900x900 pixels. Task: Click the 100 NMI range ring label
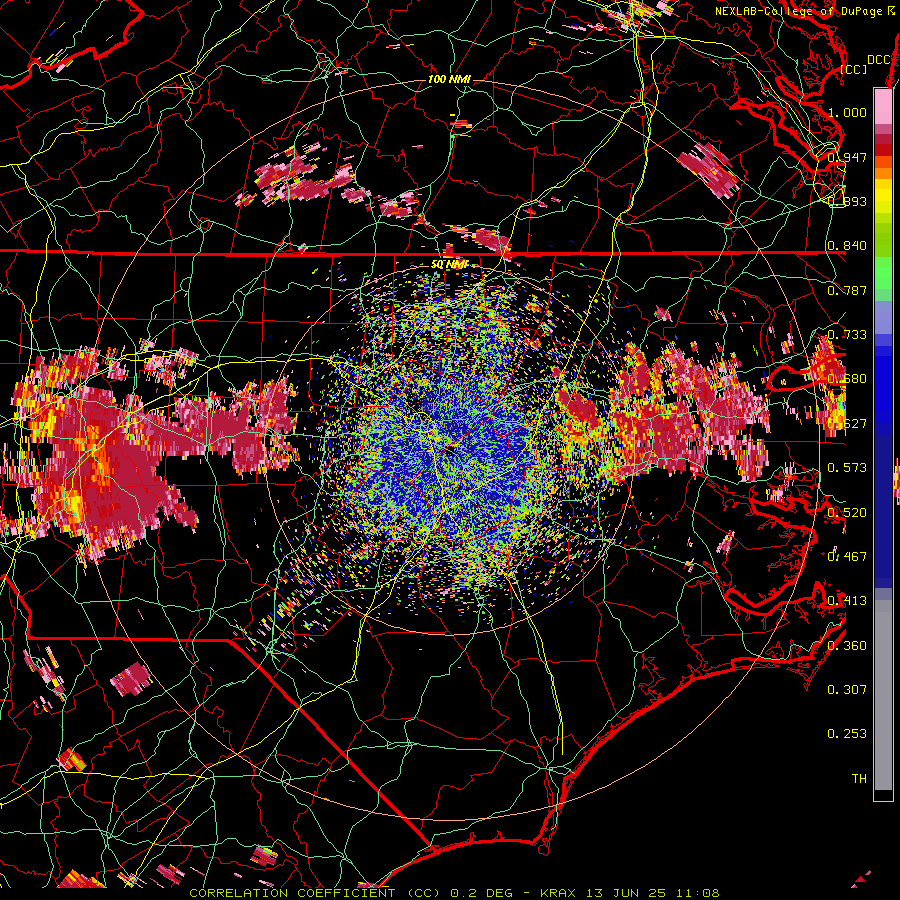click(449, 79)
